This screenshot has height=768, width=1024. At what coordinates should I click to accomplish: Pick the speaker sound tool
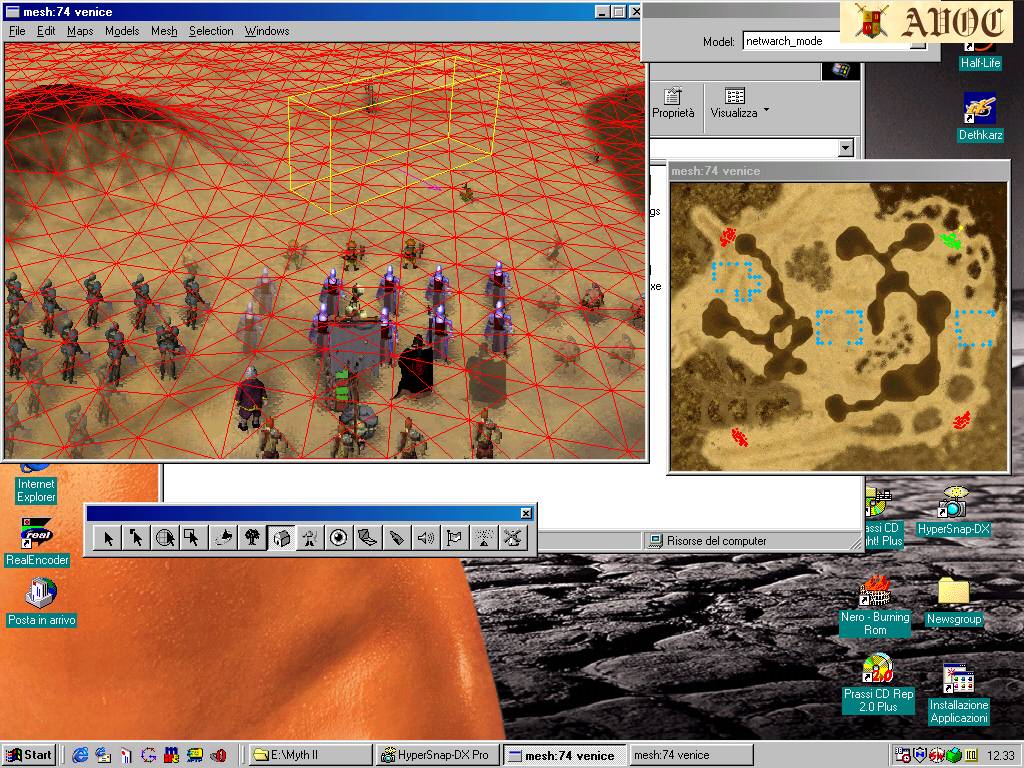point(425,537)
